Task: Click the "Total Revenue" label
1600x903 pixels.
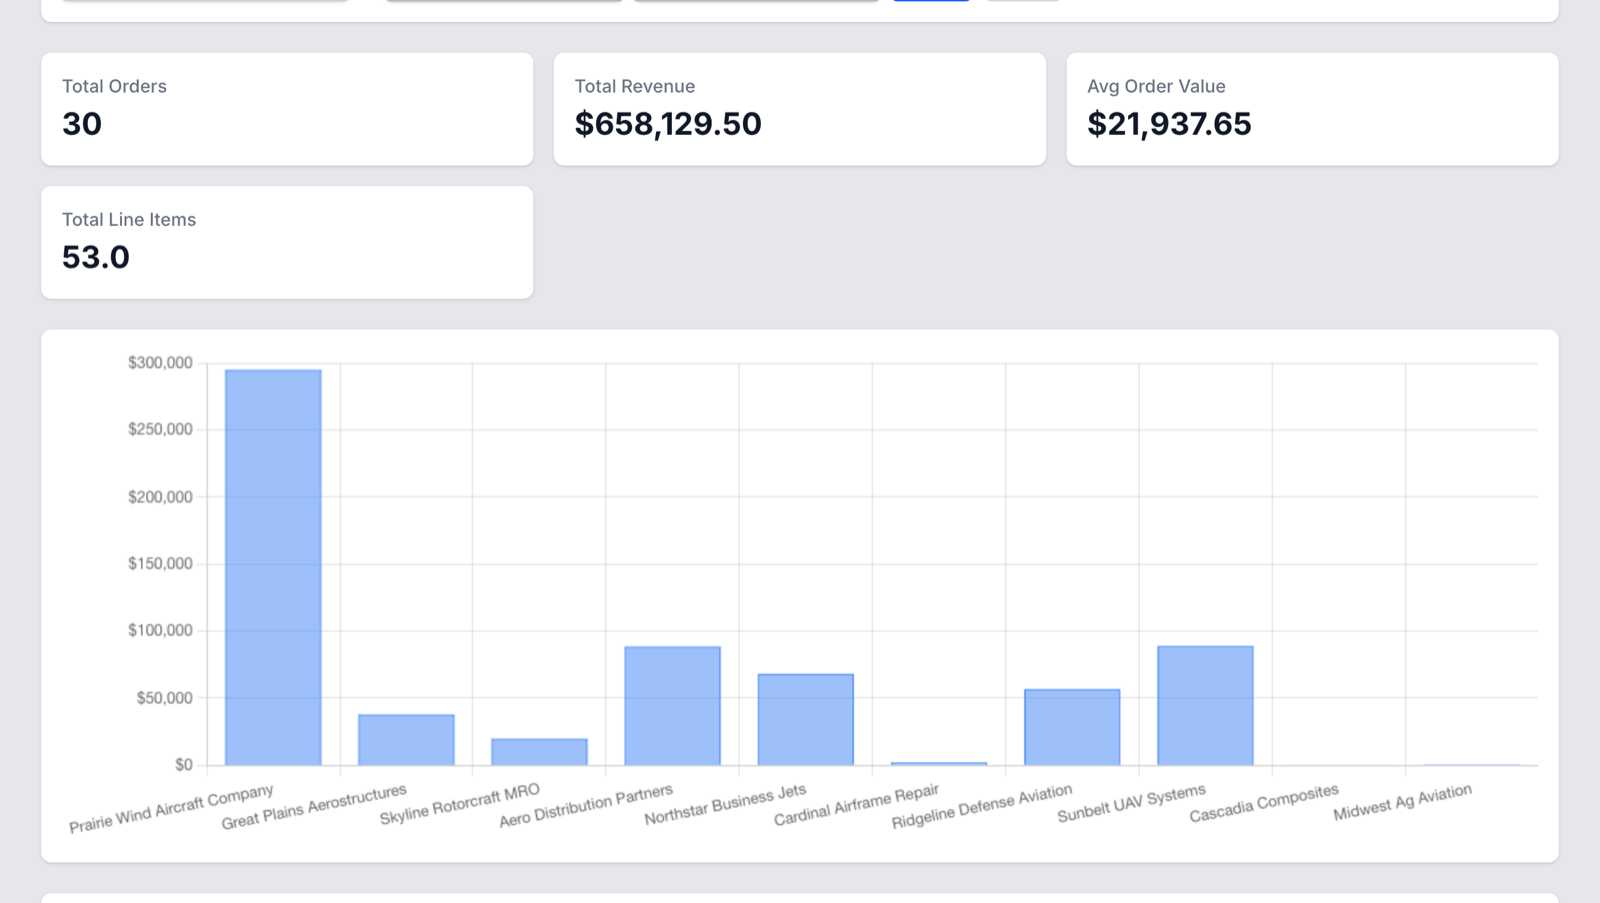Action: tap(634, 86)
